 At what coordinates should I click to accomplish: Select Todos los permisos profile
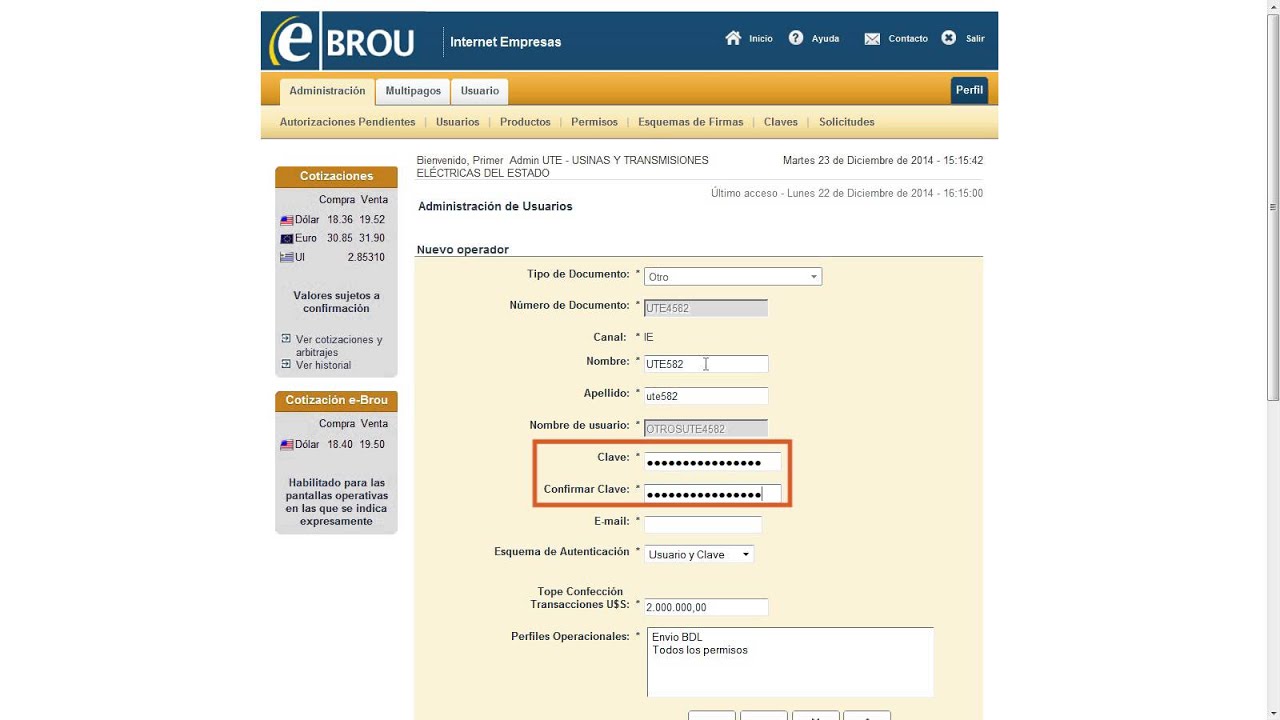point(700,650)
